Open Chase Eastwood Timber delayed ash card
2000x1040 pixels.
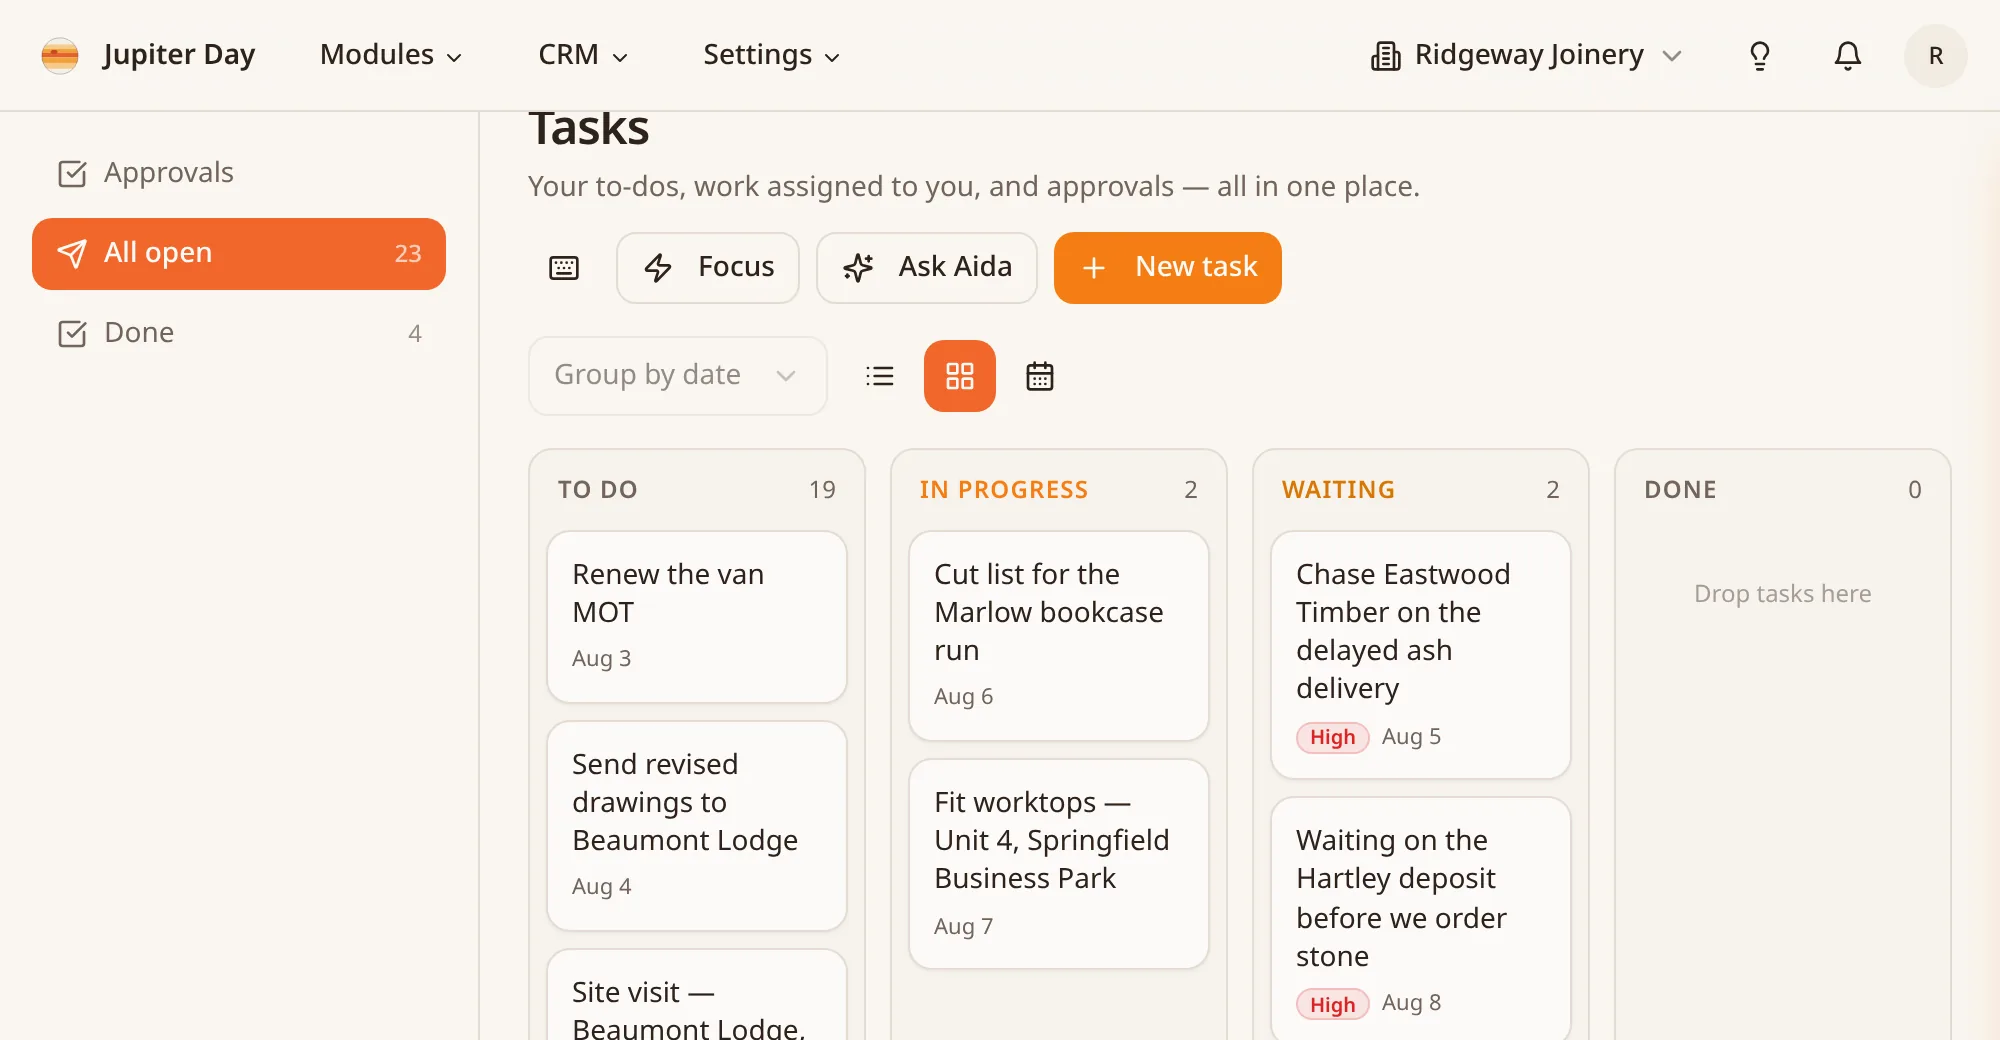pos(1421,655)
